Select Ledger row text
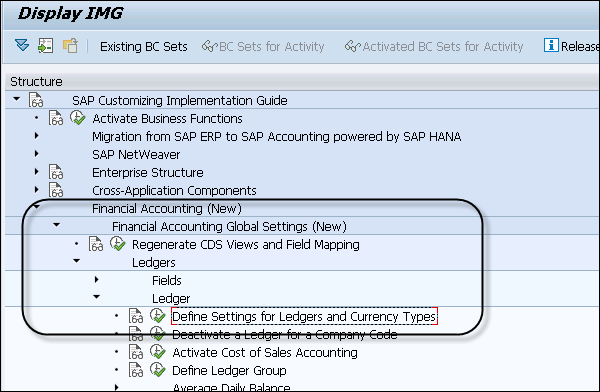This screenshot has height=392, width=600. tap(171, 299)
